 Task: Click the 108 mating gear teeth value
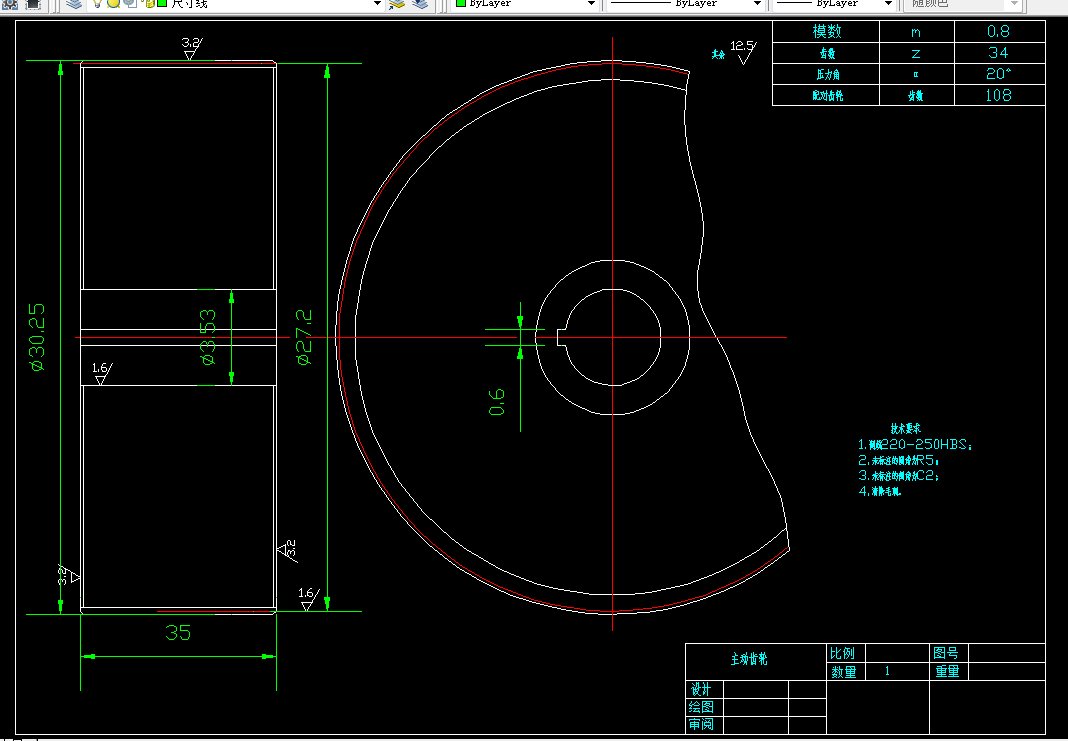tap(999, 95)
